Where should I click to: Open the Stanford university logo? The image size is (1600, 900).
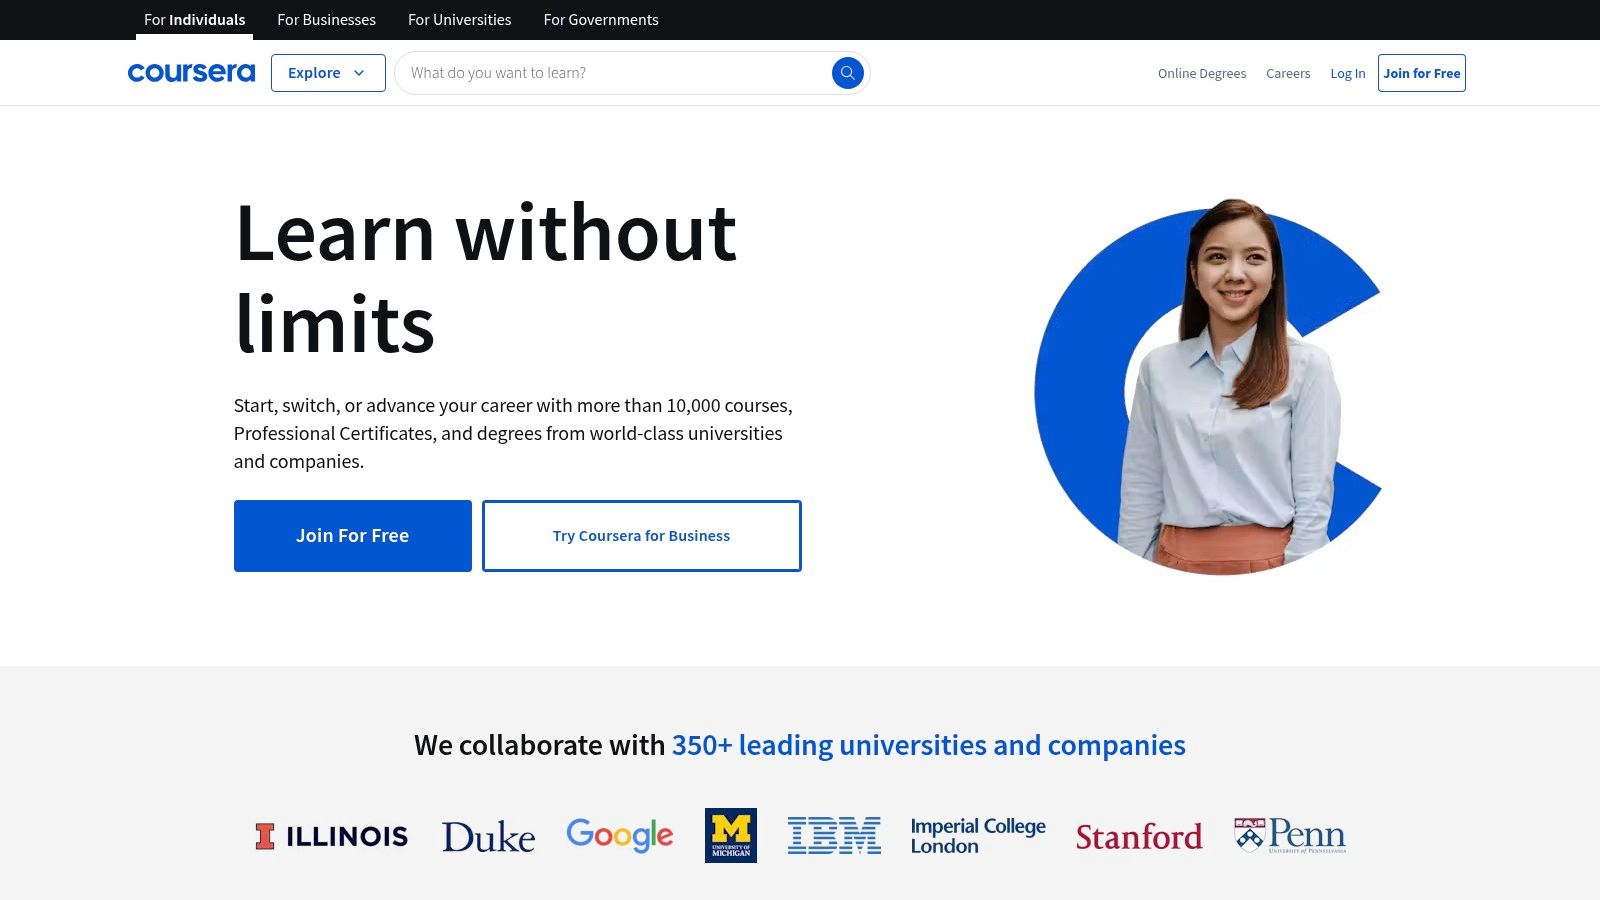(1139, 837)
